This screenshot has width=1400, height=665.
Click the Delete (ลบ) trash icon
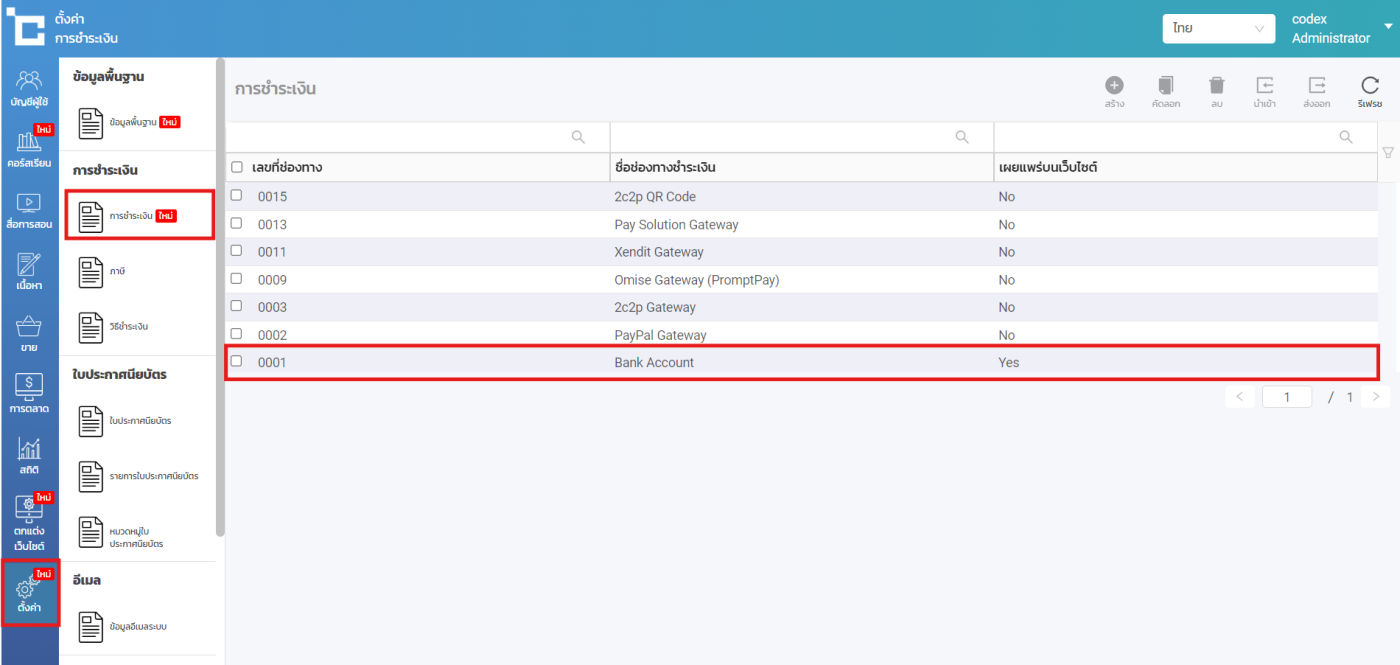(x=1216, y=86)
